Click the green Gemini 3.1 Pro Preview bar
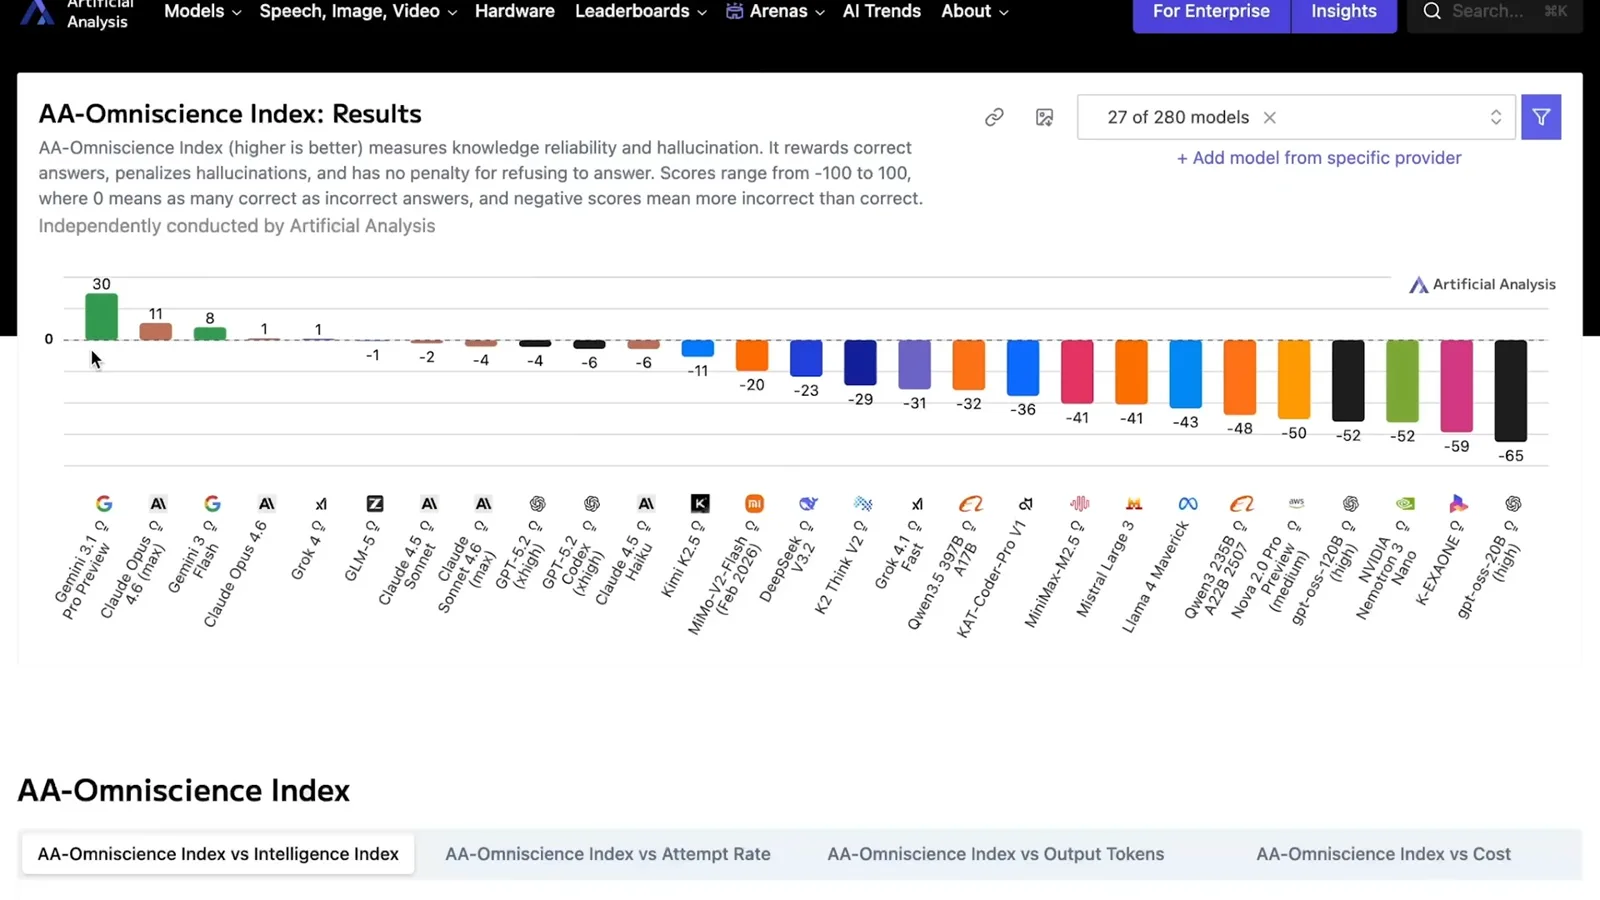 [x=101, y=317]
